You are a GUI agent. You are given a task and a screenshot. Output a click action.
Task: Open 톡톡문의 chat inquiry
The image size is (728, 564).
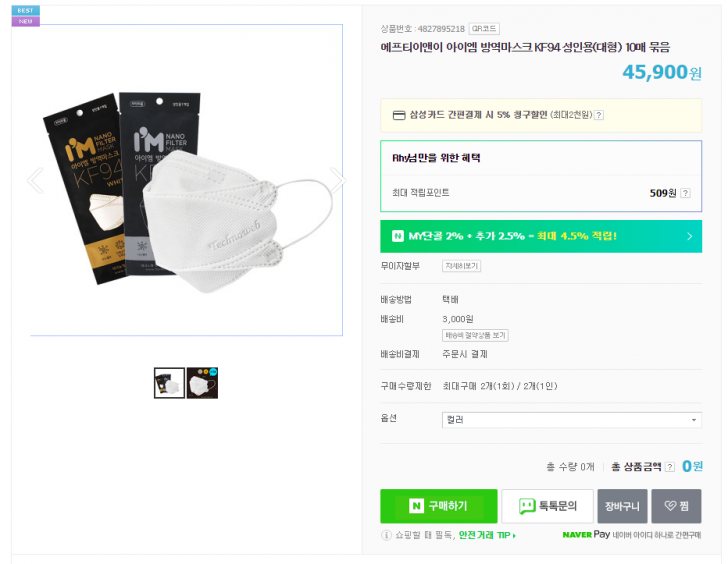click(x=547, y=506)
